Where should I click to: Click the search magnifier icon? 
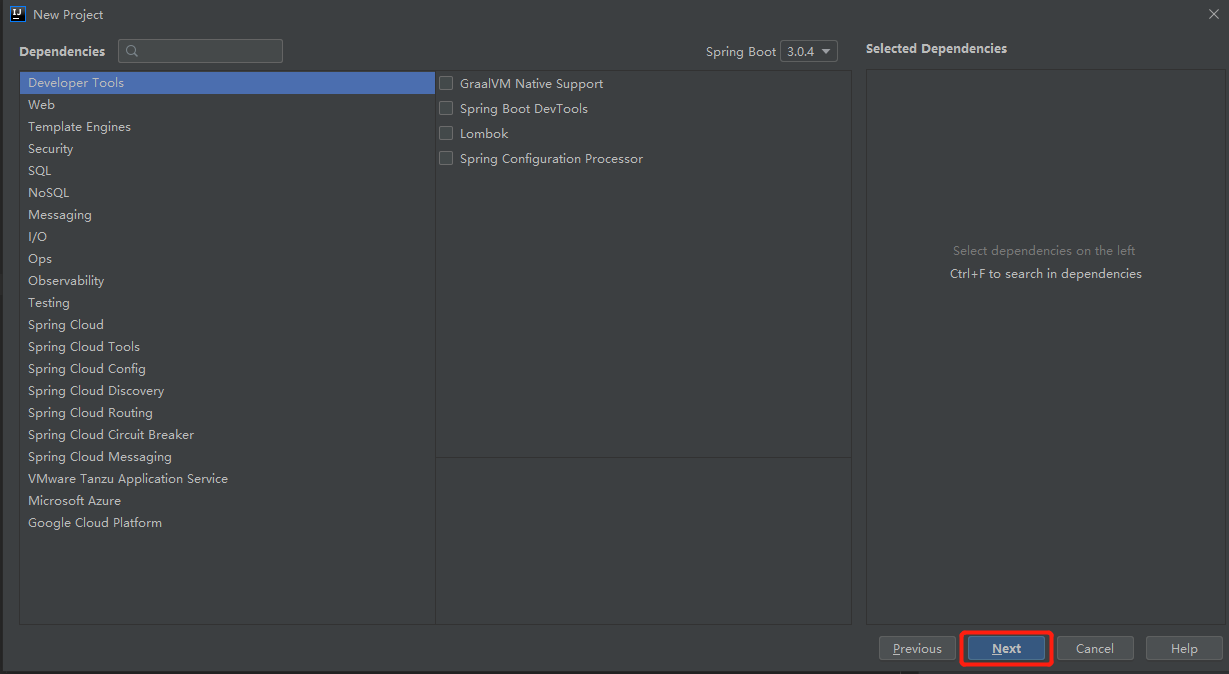pos(133,51)
